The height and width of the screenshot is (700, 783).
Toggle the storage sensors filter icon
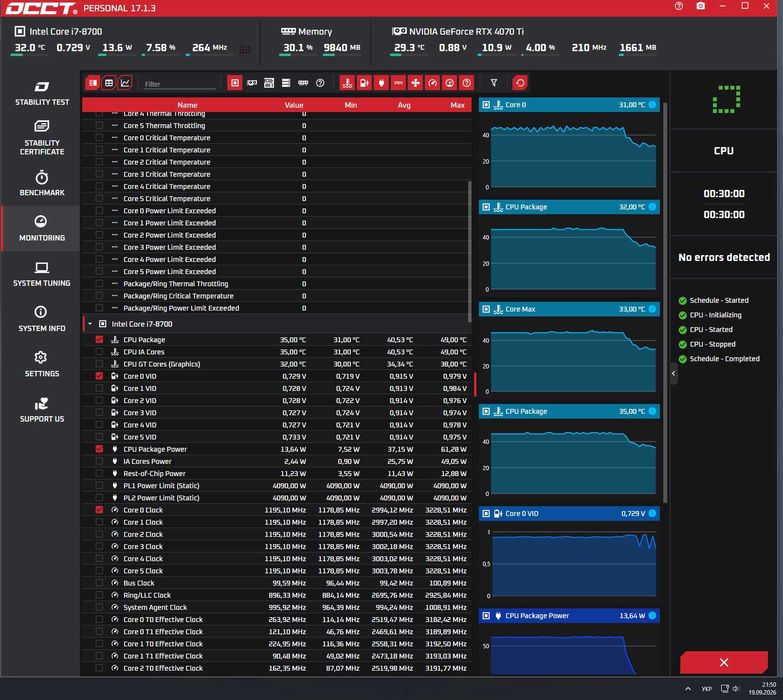[286, 83]
